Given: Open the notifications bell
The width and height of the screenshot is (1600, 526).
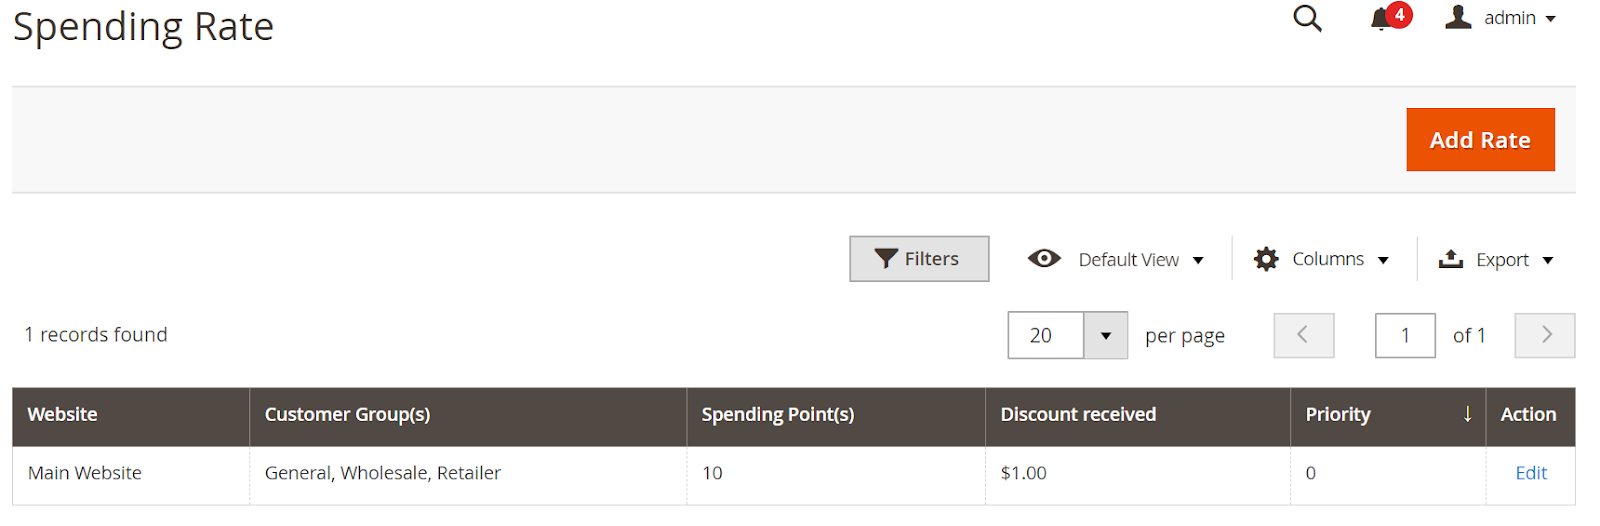Looking at the screenshot, I should (1382, 19).
